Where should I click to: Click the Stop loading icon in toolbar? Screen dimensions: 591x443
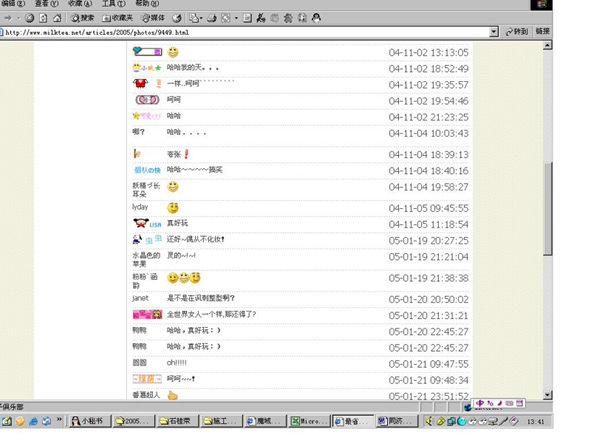click(x=29, y=18)
